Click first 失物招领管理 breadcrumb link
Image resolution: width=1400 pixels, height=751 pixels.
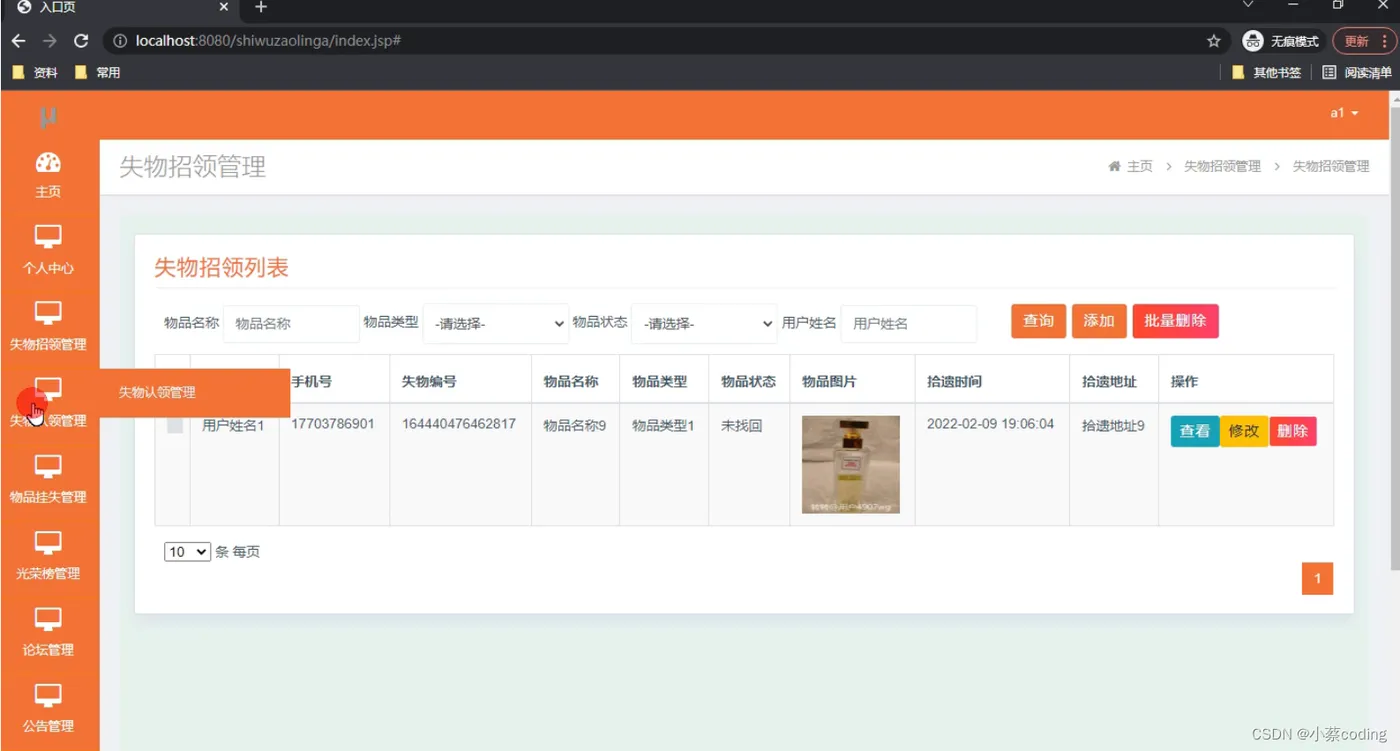(x=1222, y=166)
